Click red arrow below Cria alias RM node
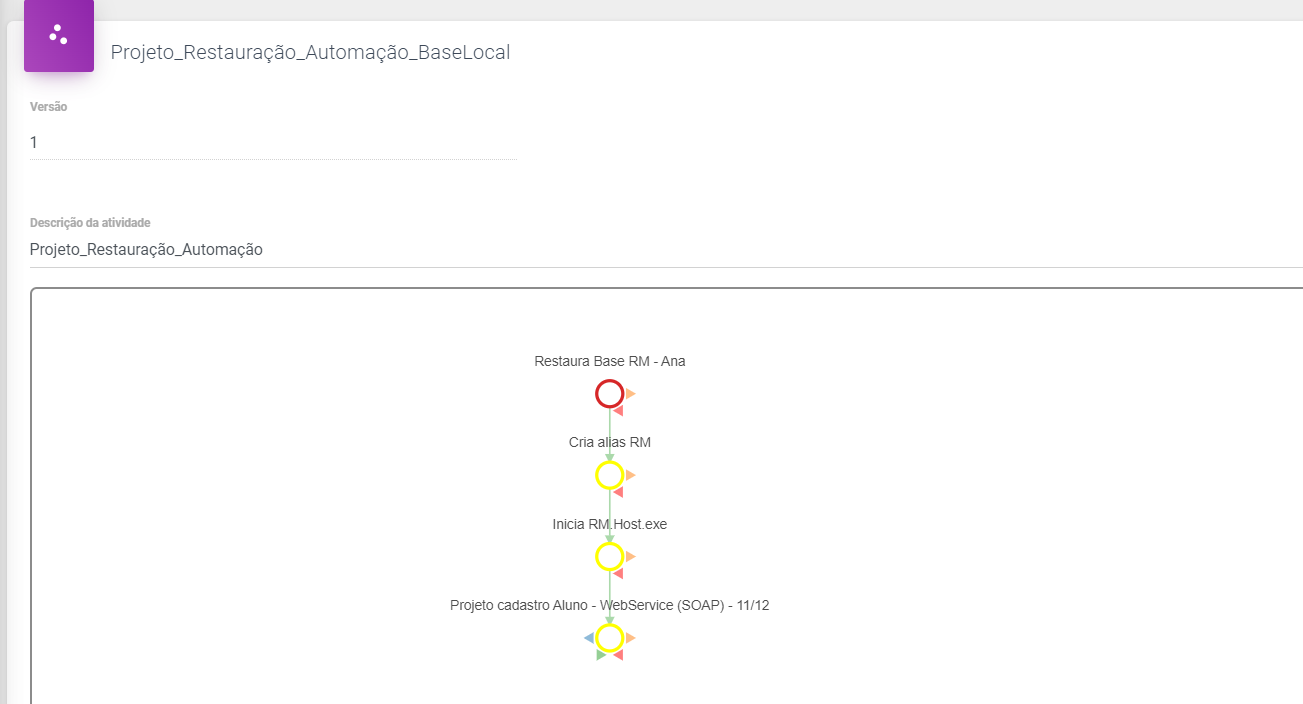The height and width of the screenshot is (704, 1303). tap(619, 491)
